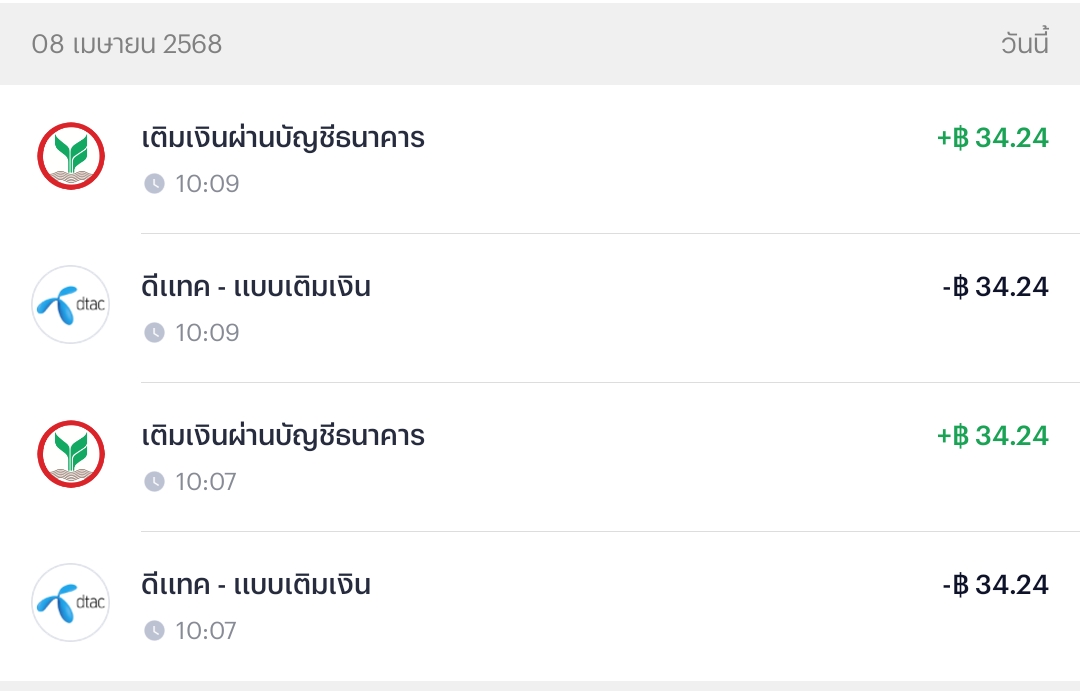1080x691 pixels.
Task: Tap the 10:07 time under bank top-up
Action: (206, 482)
